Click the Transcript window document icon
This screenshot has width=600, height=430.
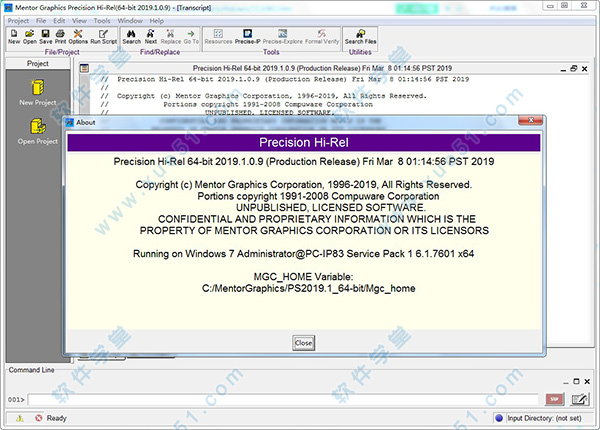point(84,68)
